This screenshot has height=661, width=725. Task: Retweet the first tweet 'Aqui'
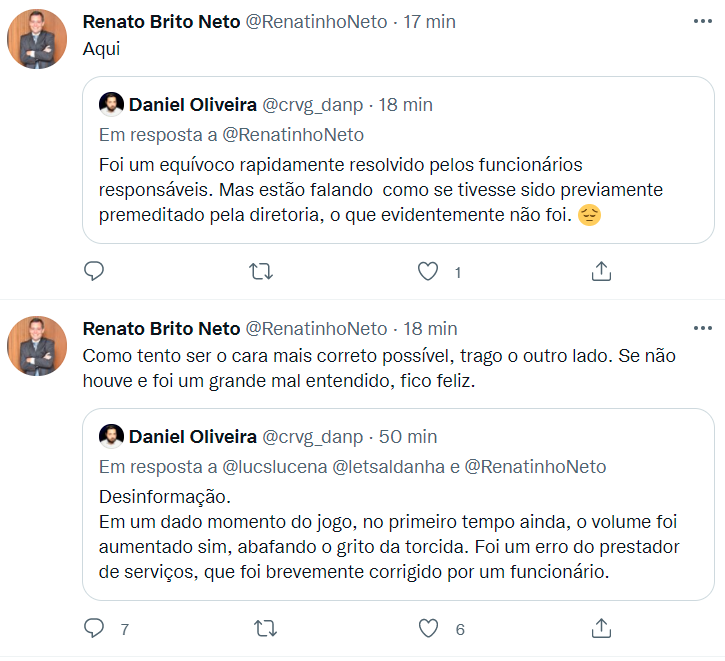[261, 271]
